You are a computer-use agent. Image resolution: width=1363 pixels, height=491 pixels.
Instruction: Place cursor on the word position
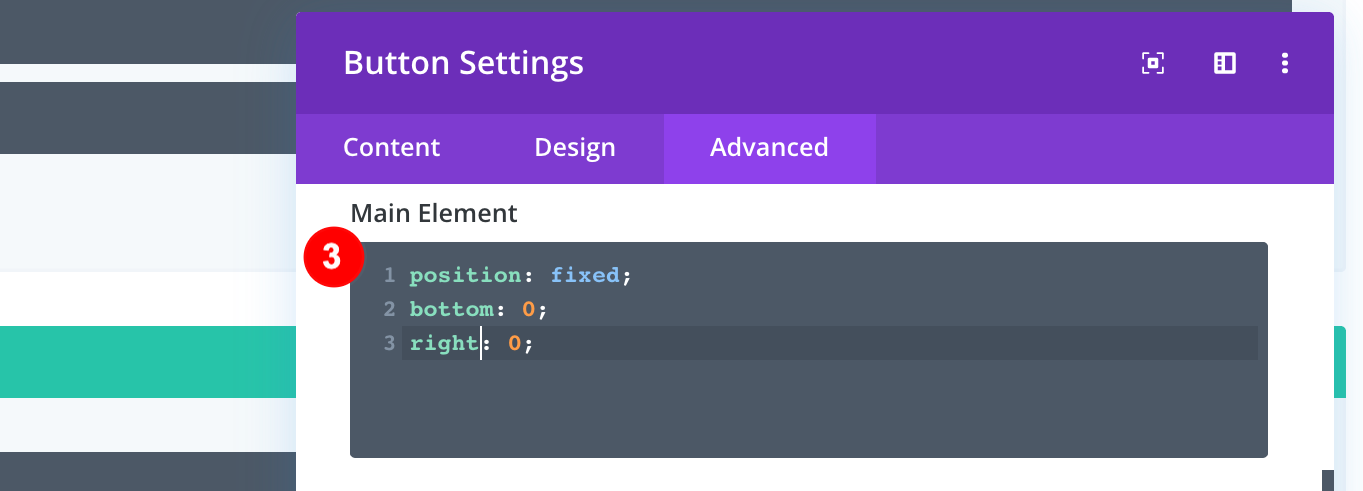click(465, 275)
